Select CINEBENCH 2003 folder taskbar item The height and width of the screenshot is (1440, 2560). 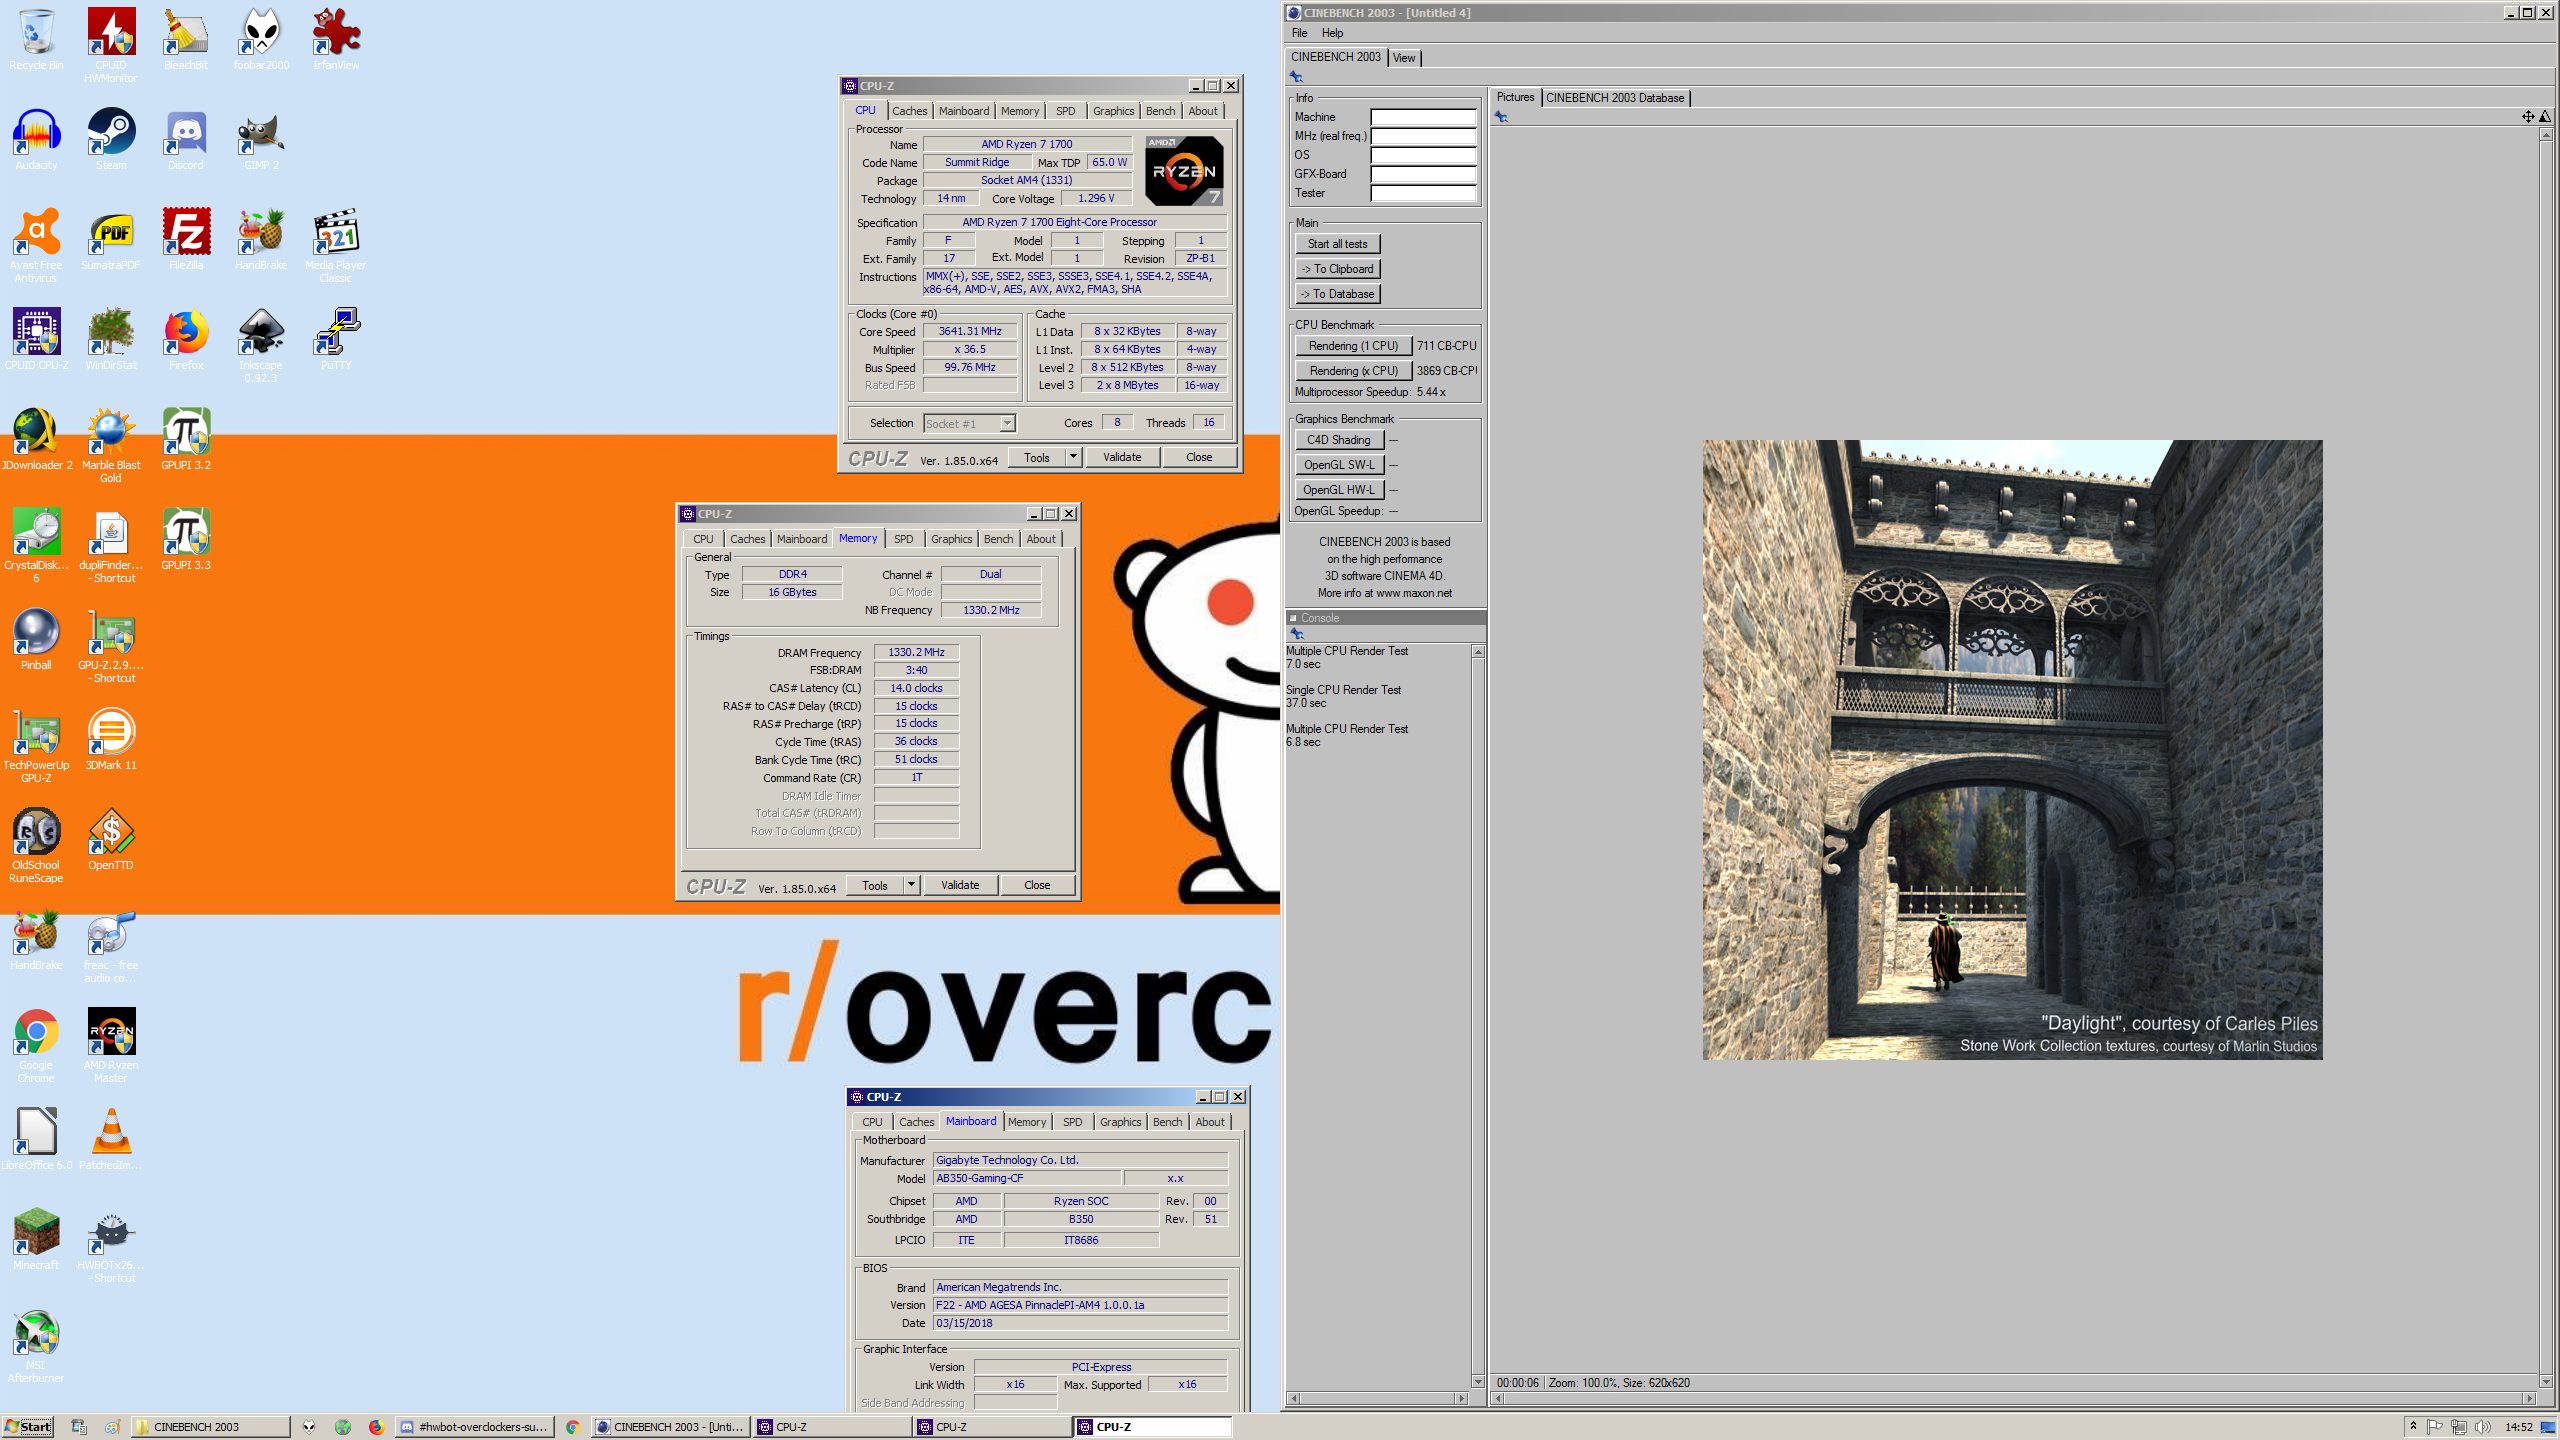[211, 1427]
